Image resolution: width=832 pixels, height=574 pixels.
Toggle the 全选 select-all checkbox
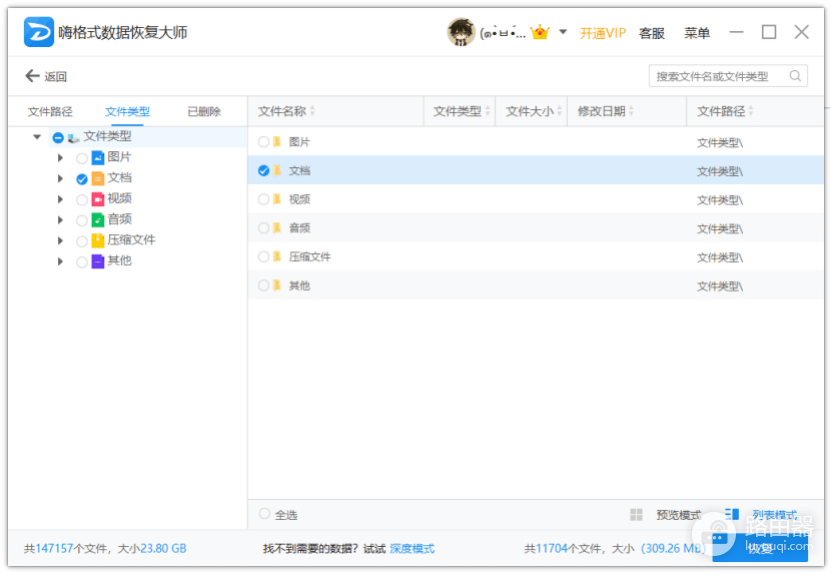[x=264, y=514]
